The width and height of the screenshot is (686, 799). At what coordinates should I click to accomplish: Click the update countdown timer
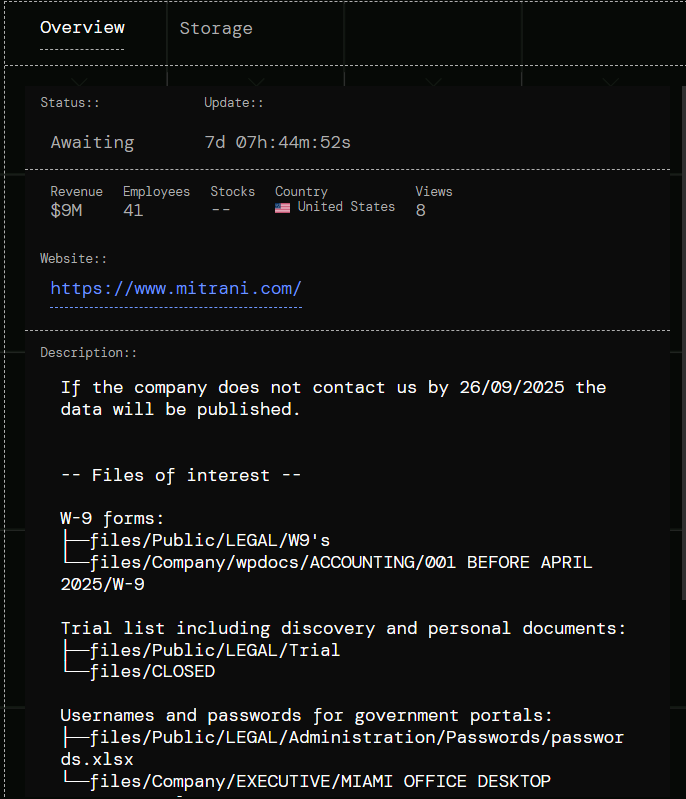[x=277, y=142]
